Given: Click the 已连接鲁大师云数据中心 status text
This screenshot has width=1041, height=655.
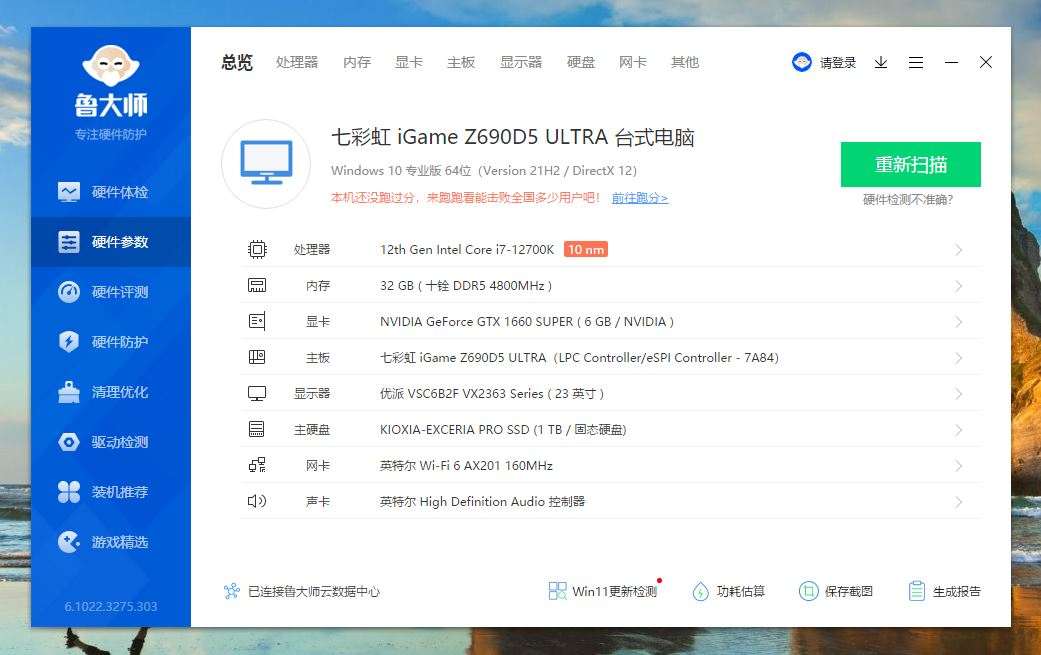Looking at the screenshot, I should pos(313,591).
